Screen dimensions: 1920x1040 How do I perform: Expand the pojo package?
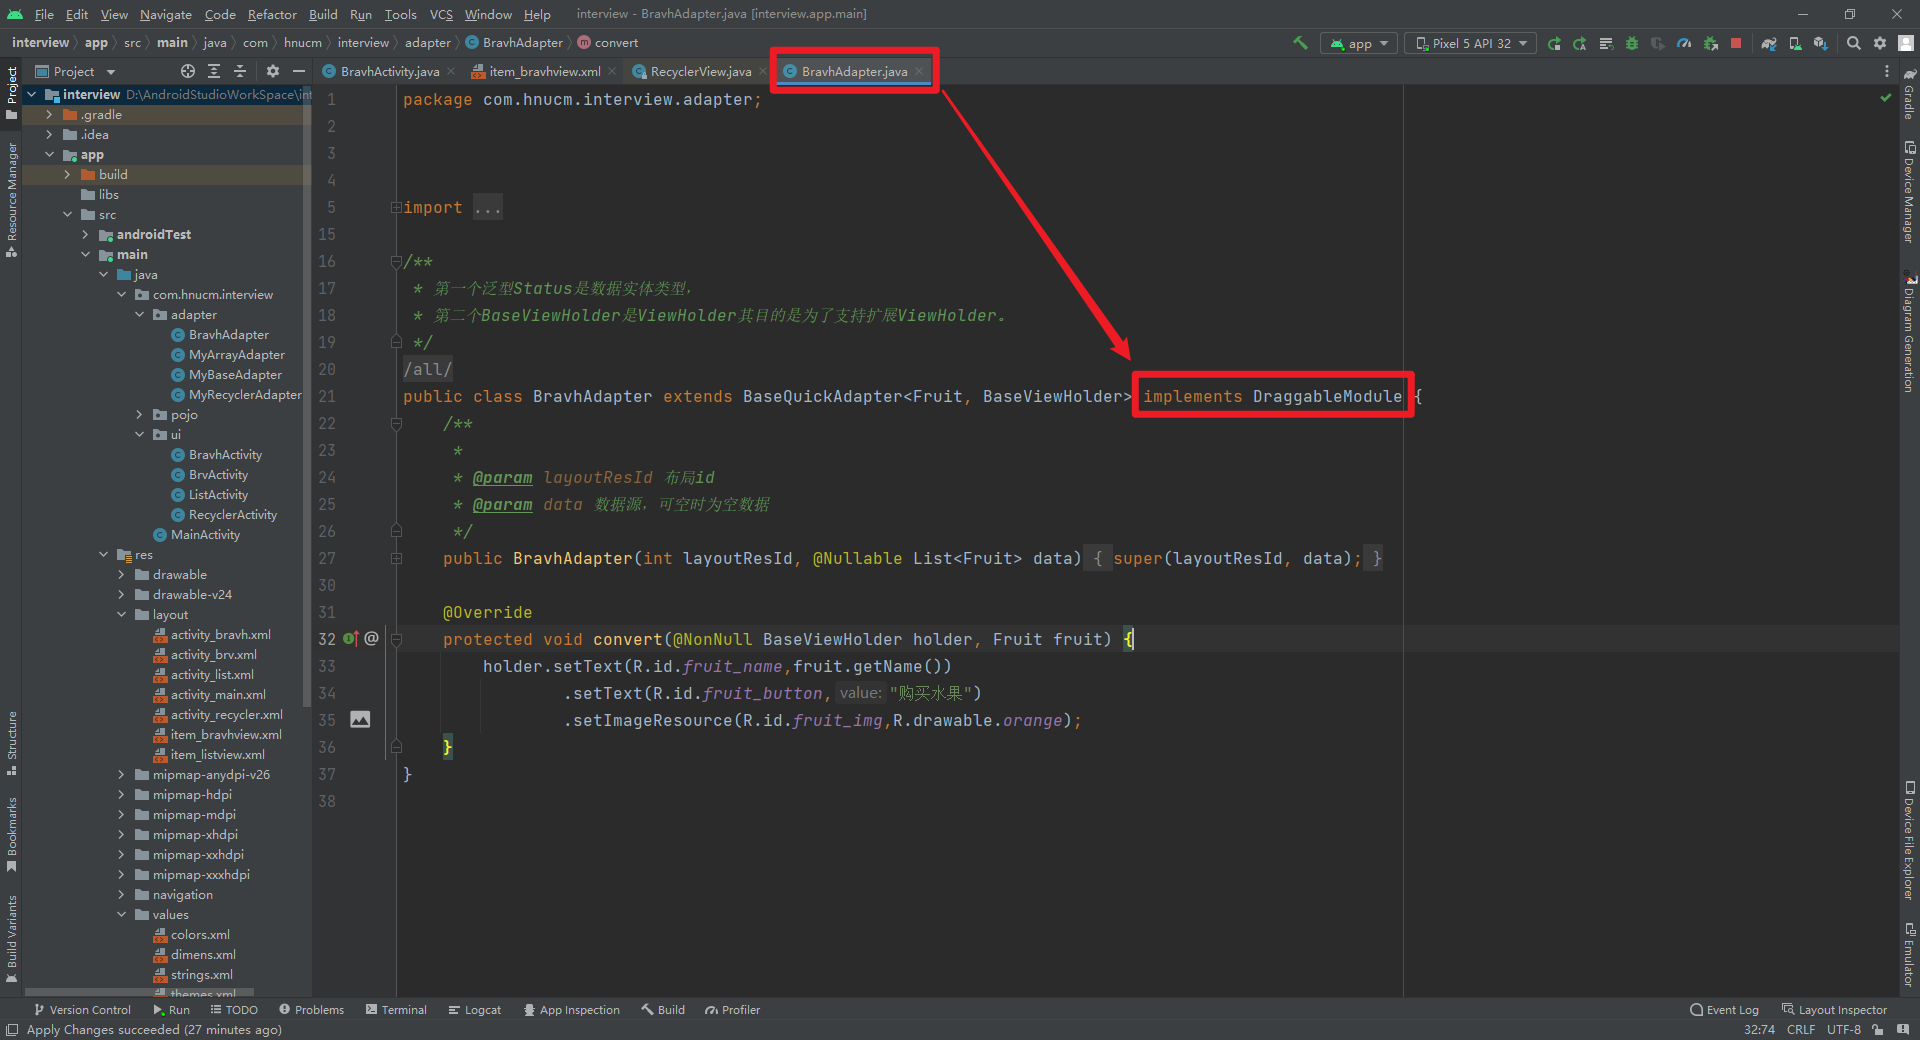coord(139,415)
